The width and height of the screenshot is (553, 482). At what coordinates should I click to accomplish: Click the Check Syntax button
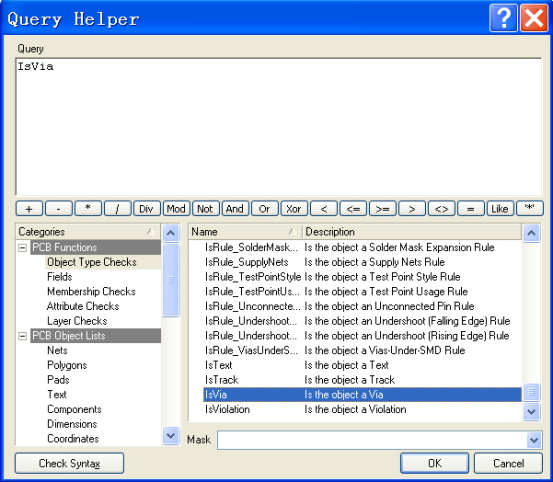(x=69, y=463)
